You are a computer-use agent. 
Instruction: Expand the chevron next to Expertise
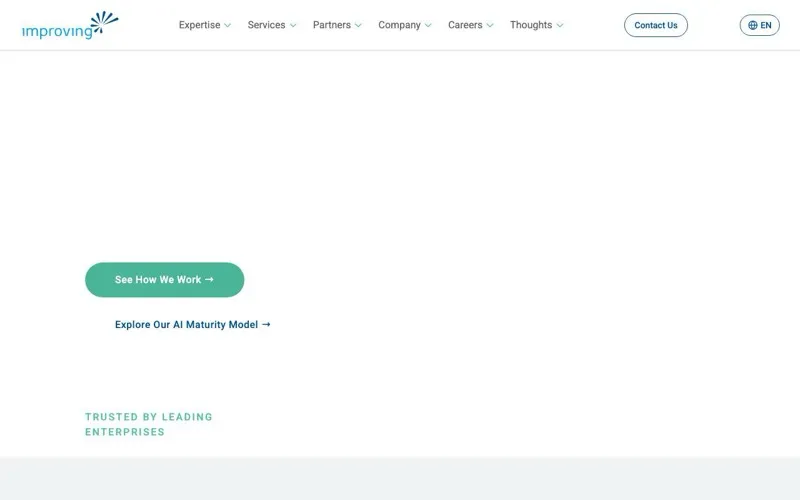[x=228, y=26]
